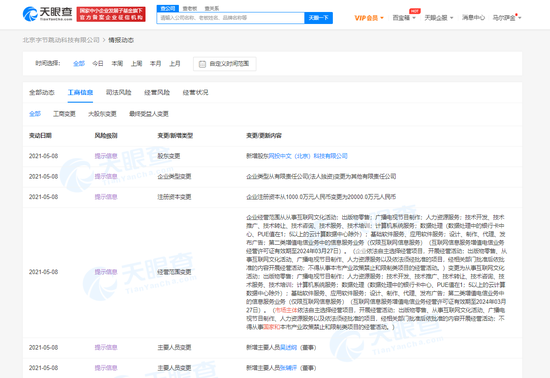
Task: Select the 工商变更 sub-filter
Action: coord(64,114)
